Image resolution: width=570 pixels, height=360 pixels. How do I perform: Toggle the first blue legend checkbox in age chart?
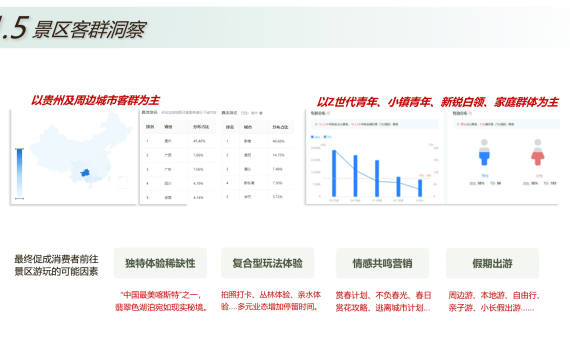[313, 137]
